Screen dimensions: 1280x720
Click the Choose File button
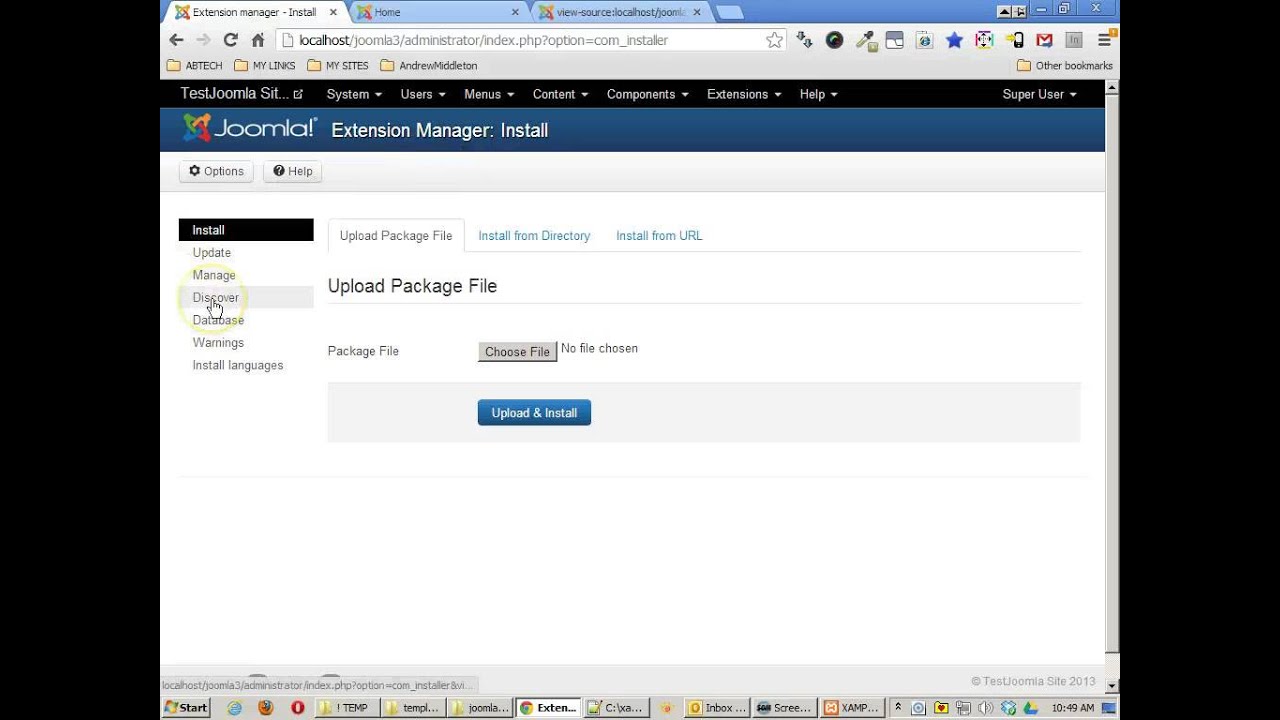(517, 352)
